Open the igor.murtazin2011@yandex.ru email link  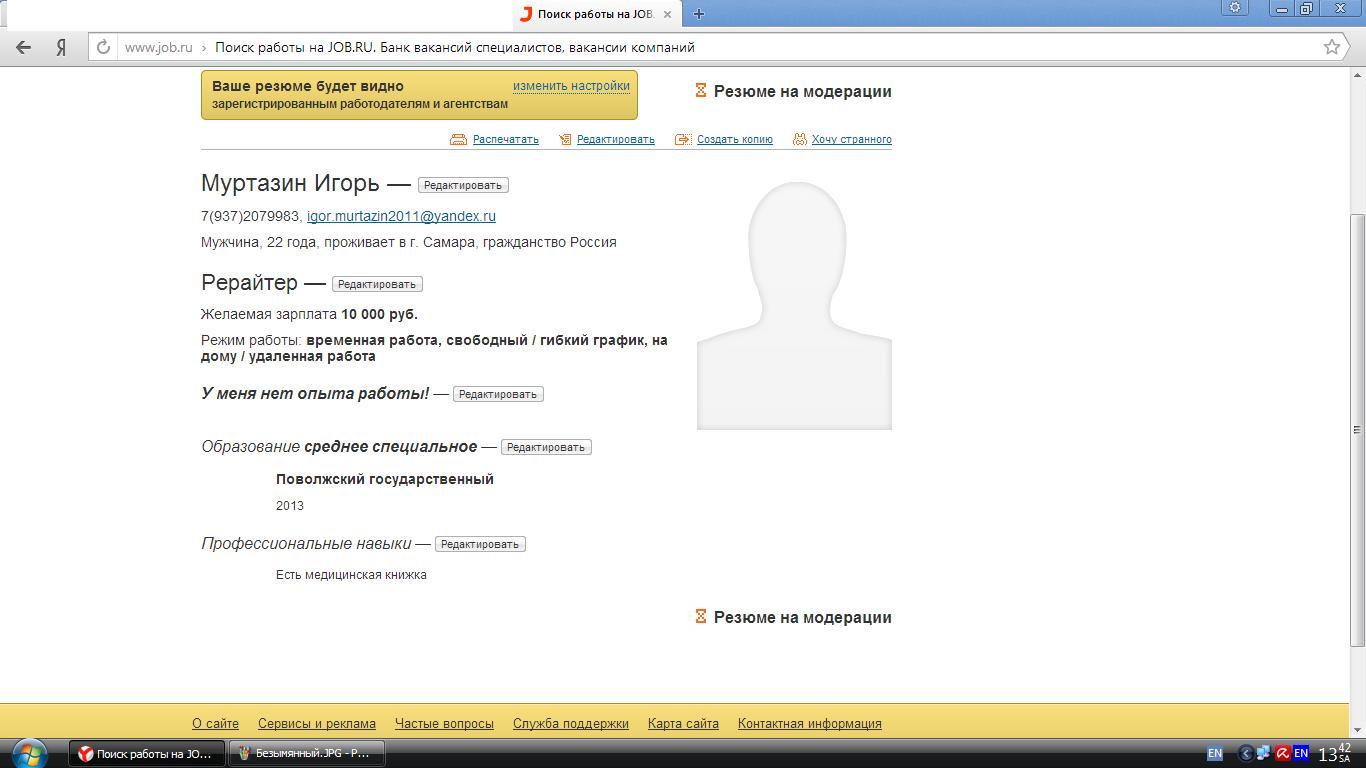pos(401,216)
